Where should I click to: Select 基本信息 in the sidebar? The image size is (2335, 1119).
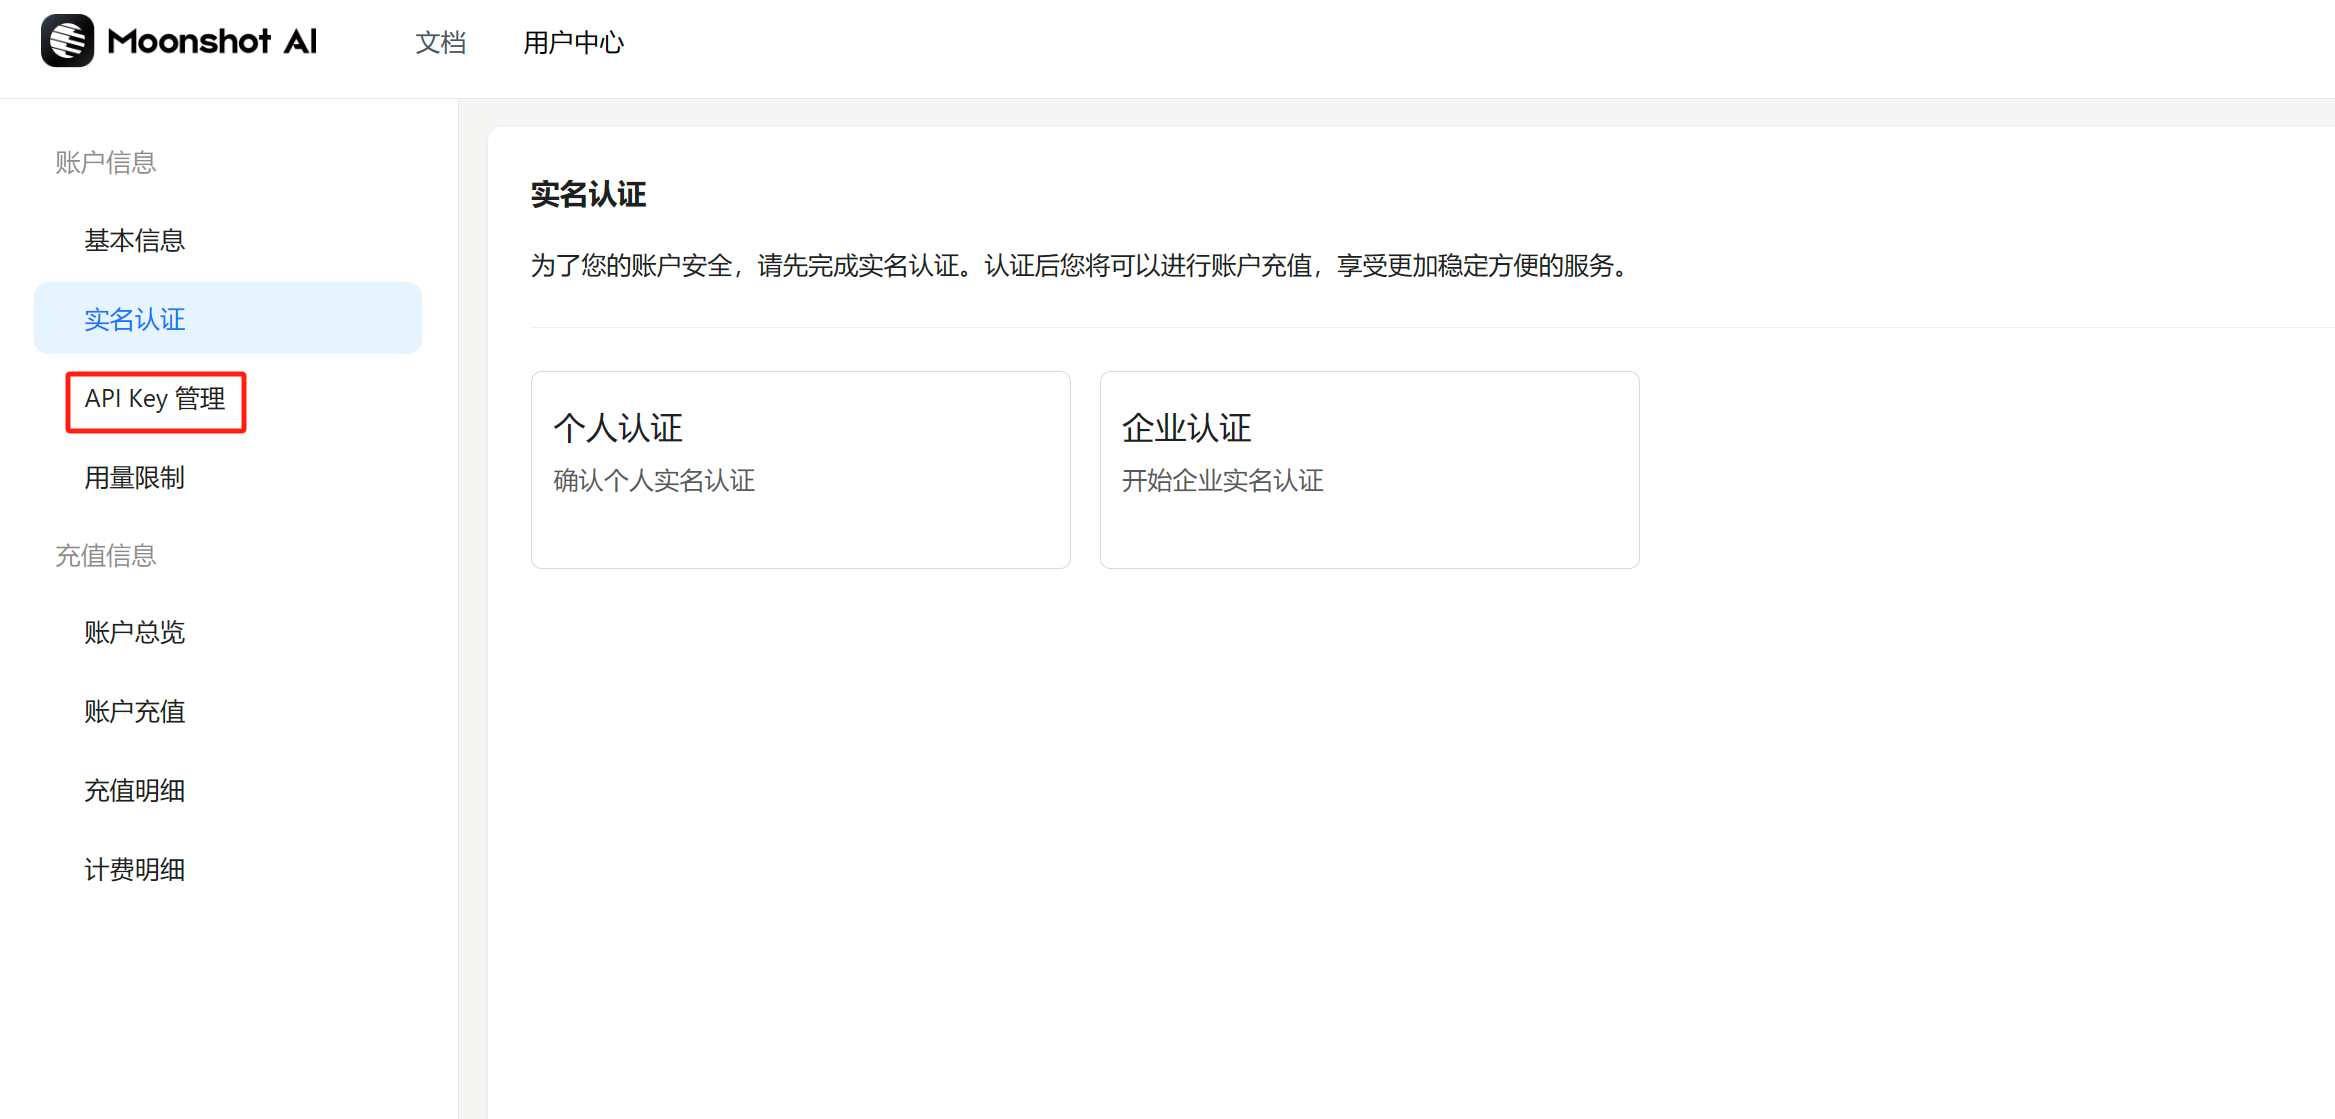tap(134, 240)
